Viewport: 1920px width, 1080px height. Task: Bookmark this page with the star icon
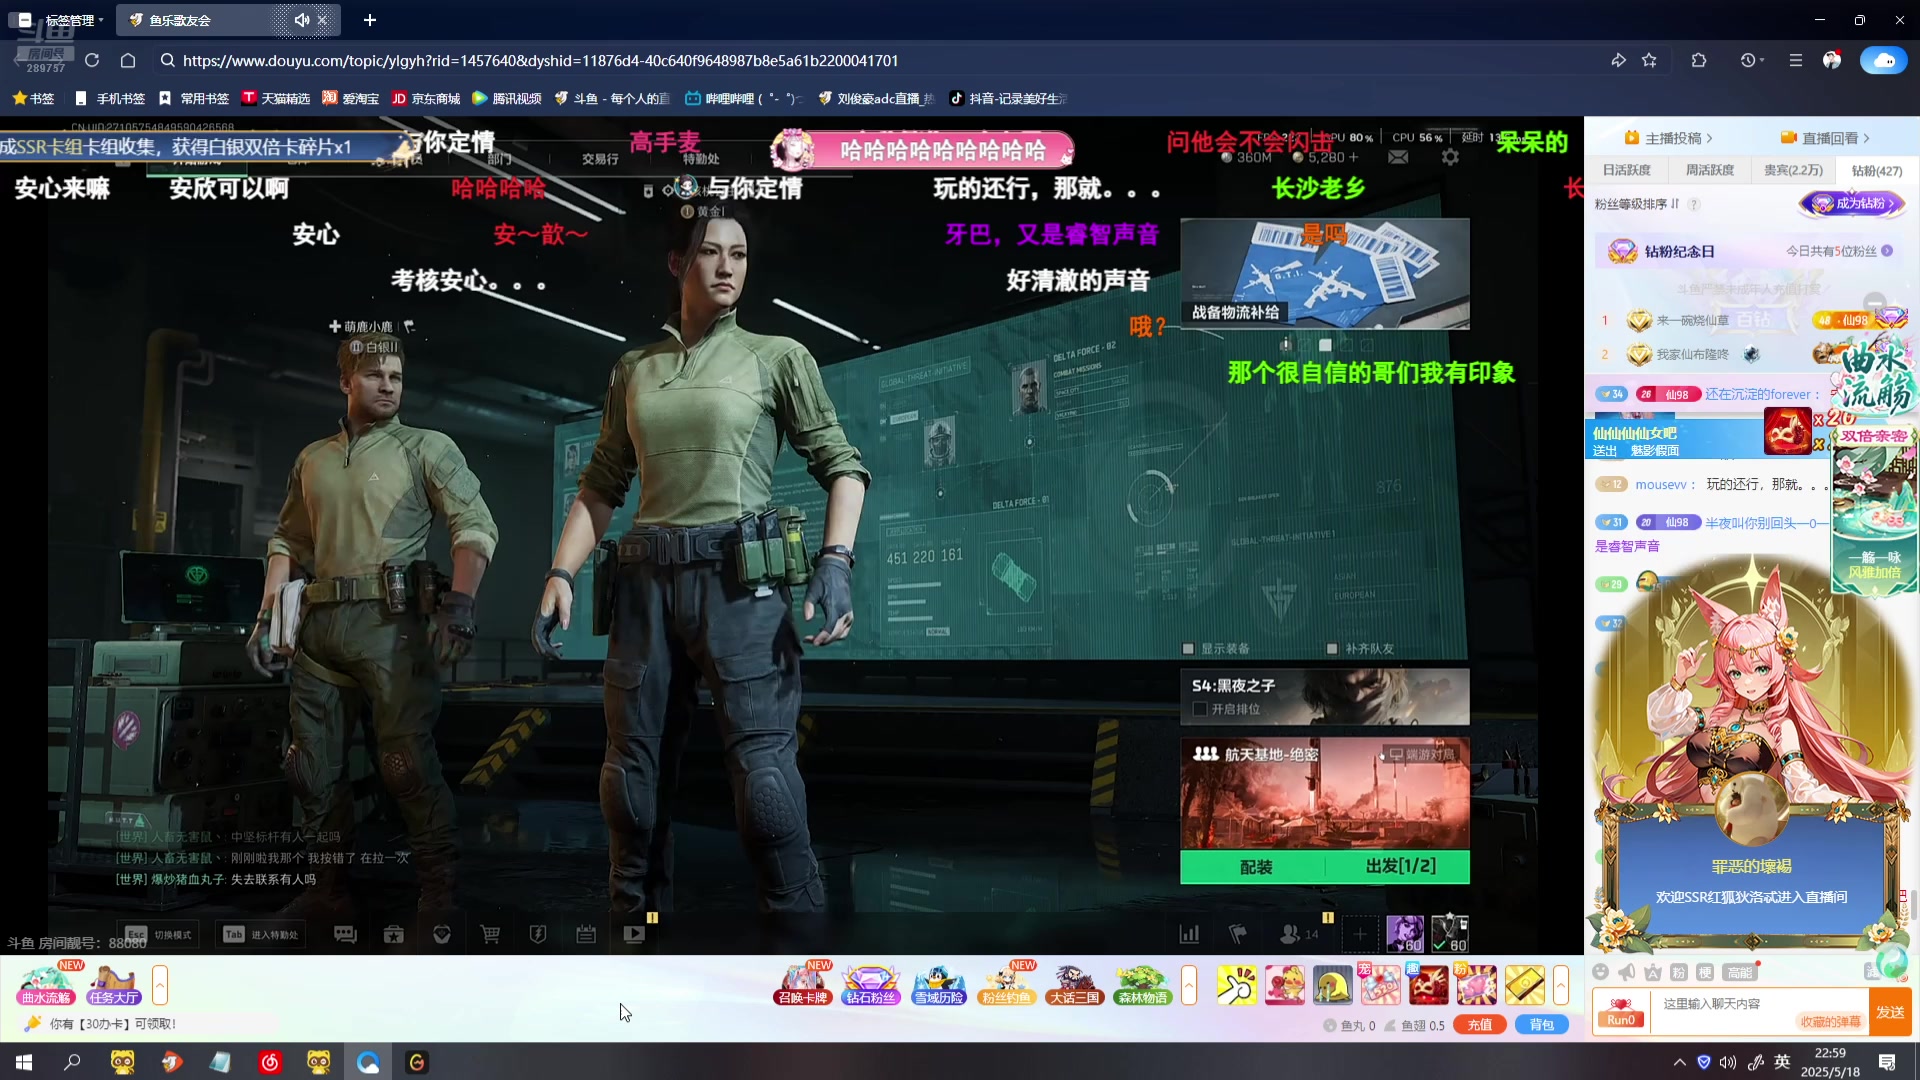[1649, 60]
